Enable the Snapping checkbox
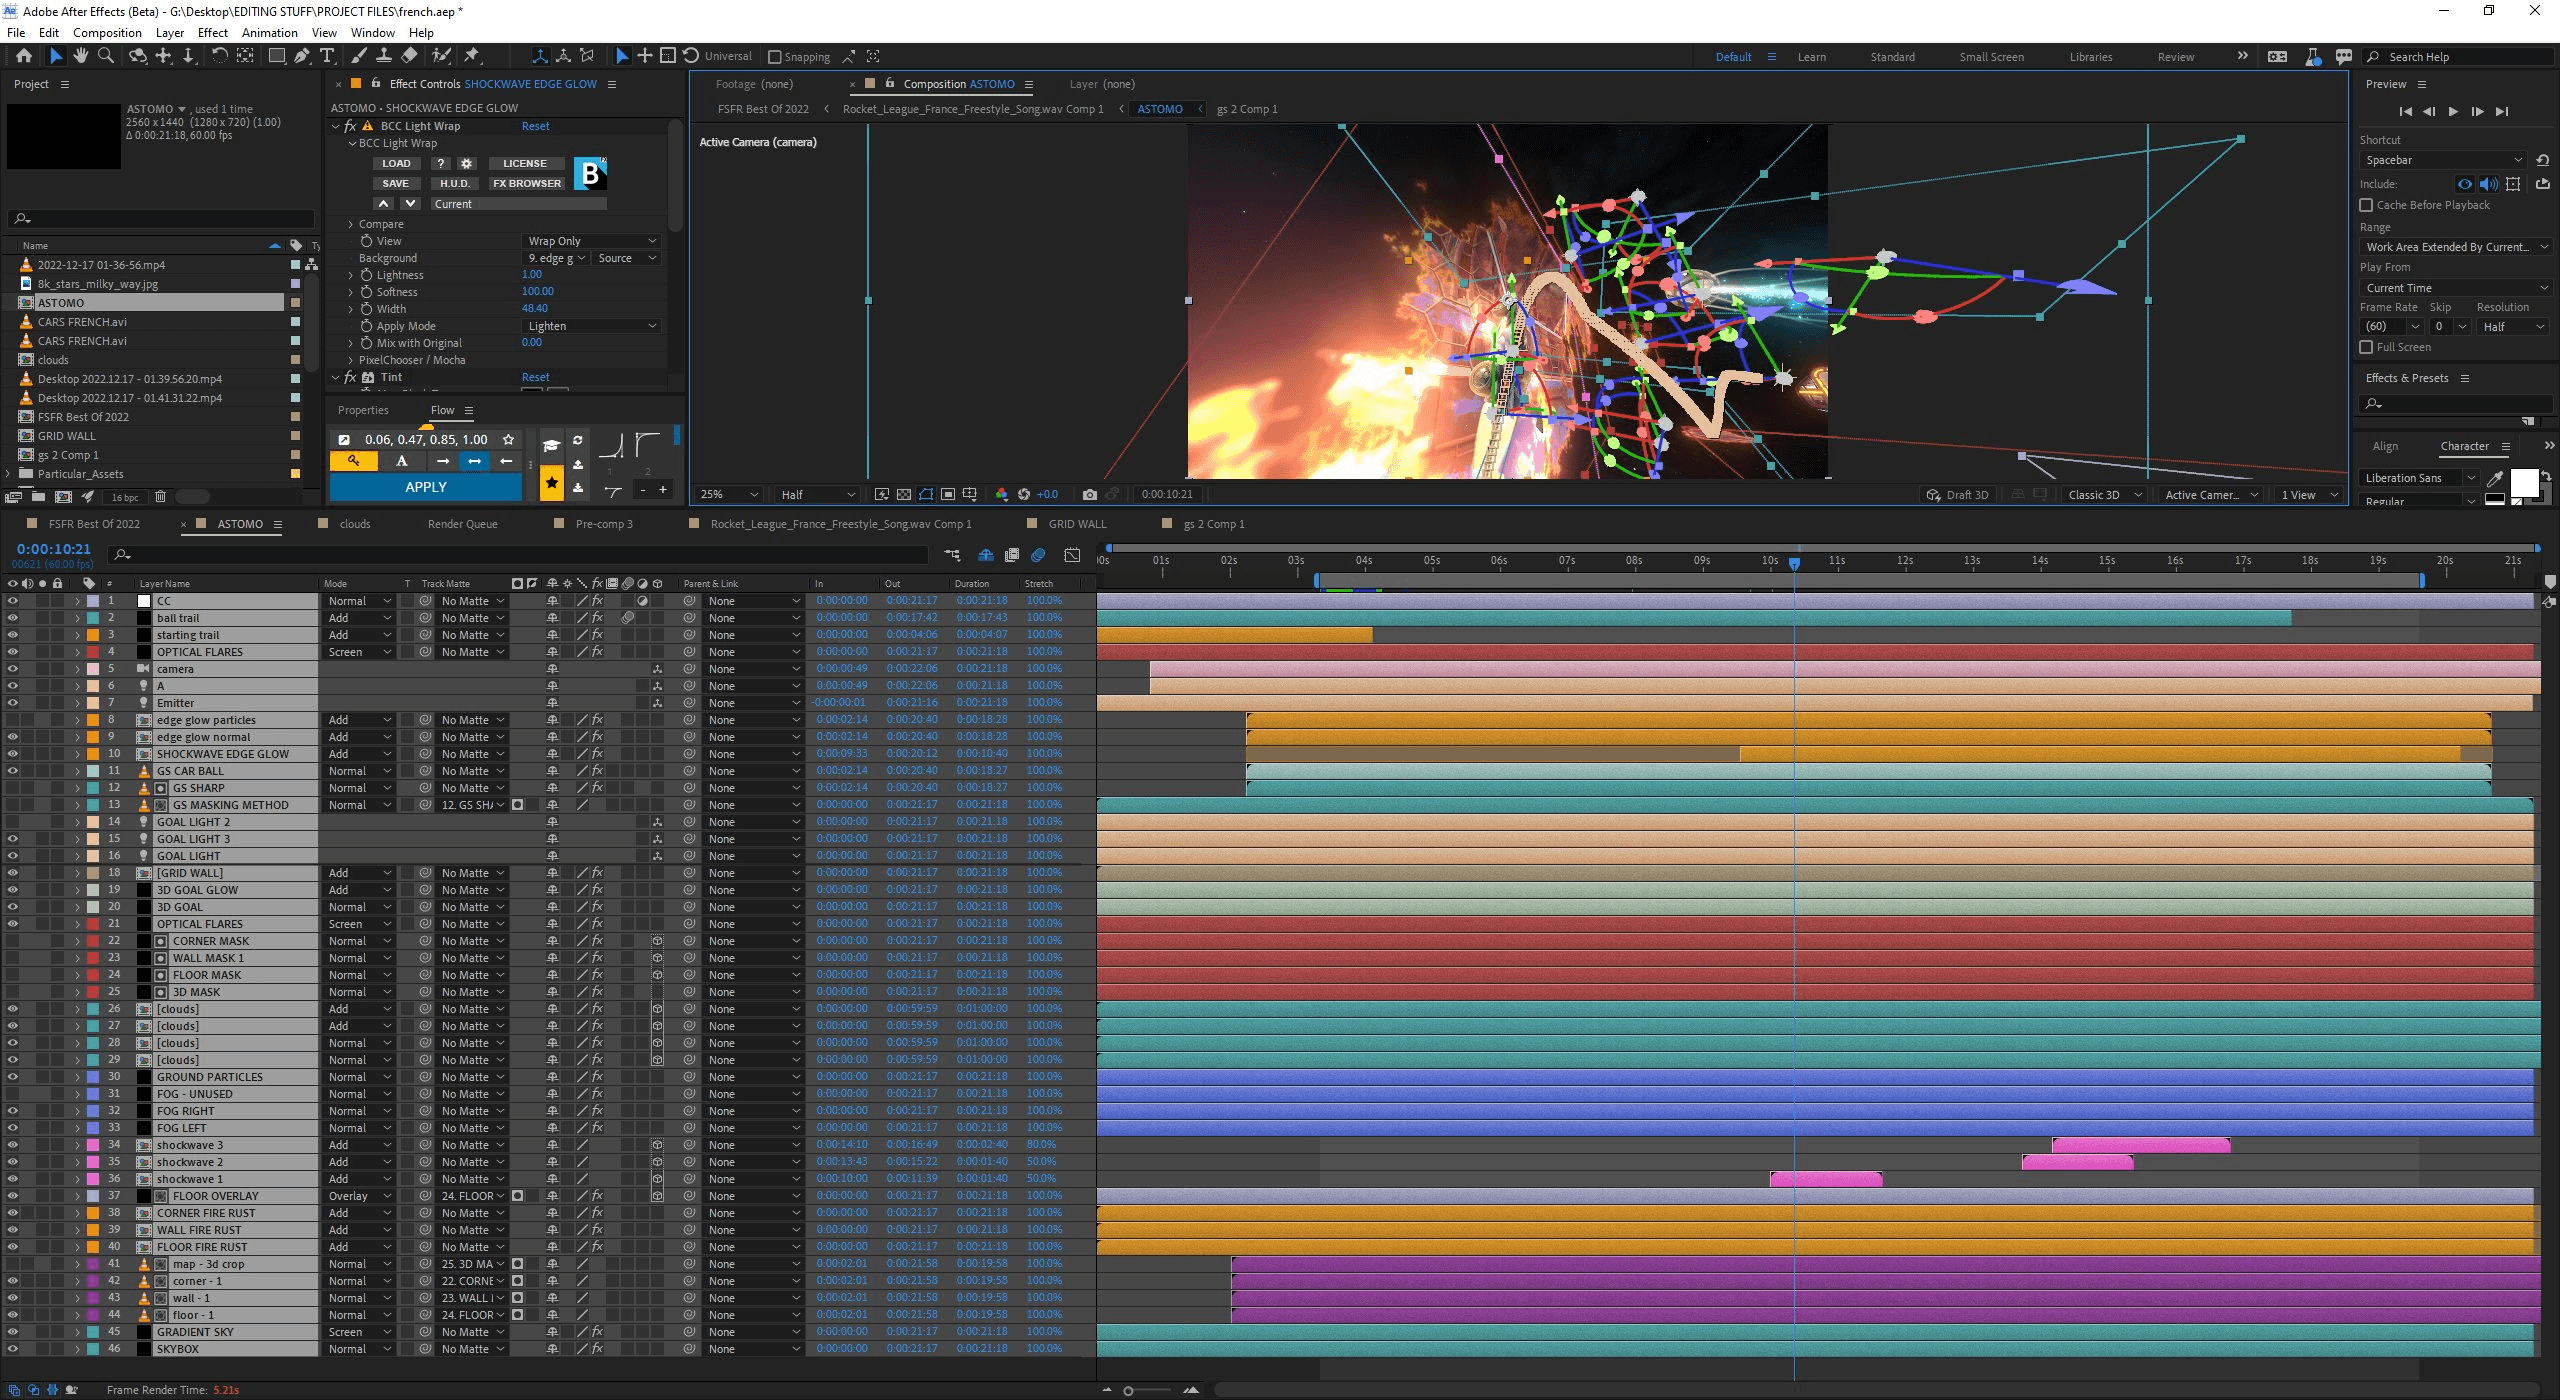The image size is (2560, 1400). [775, 57]
